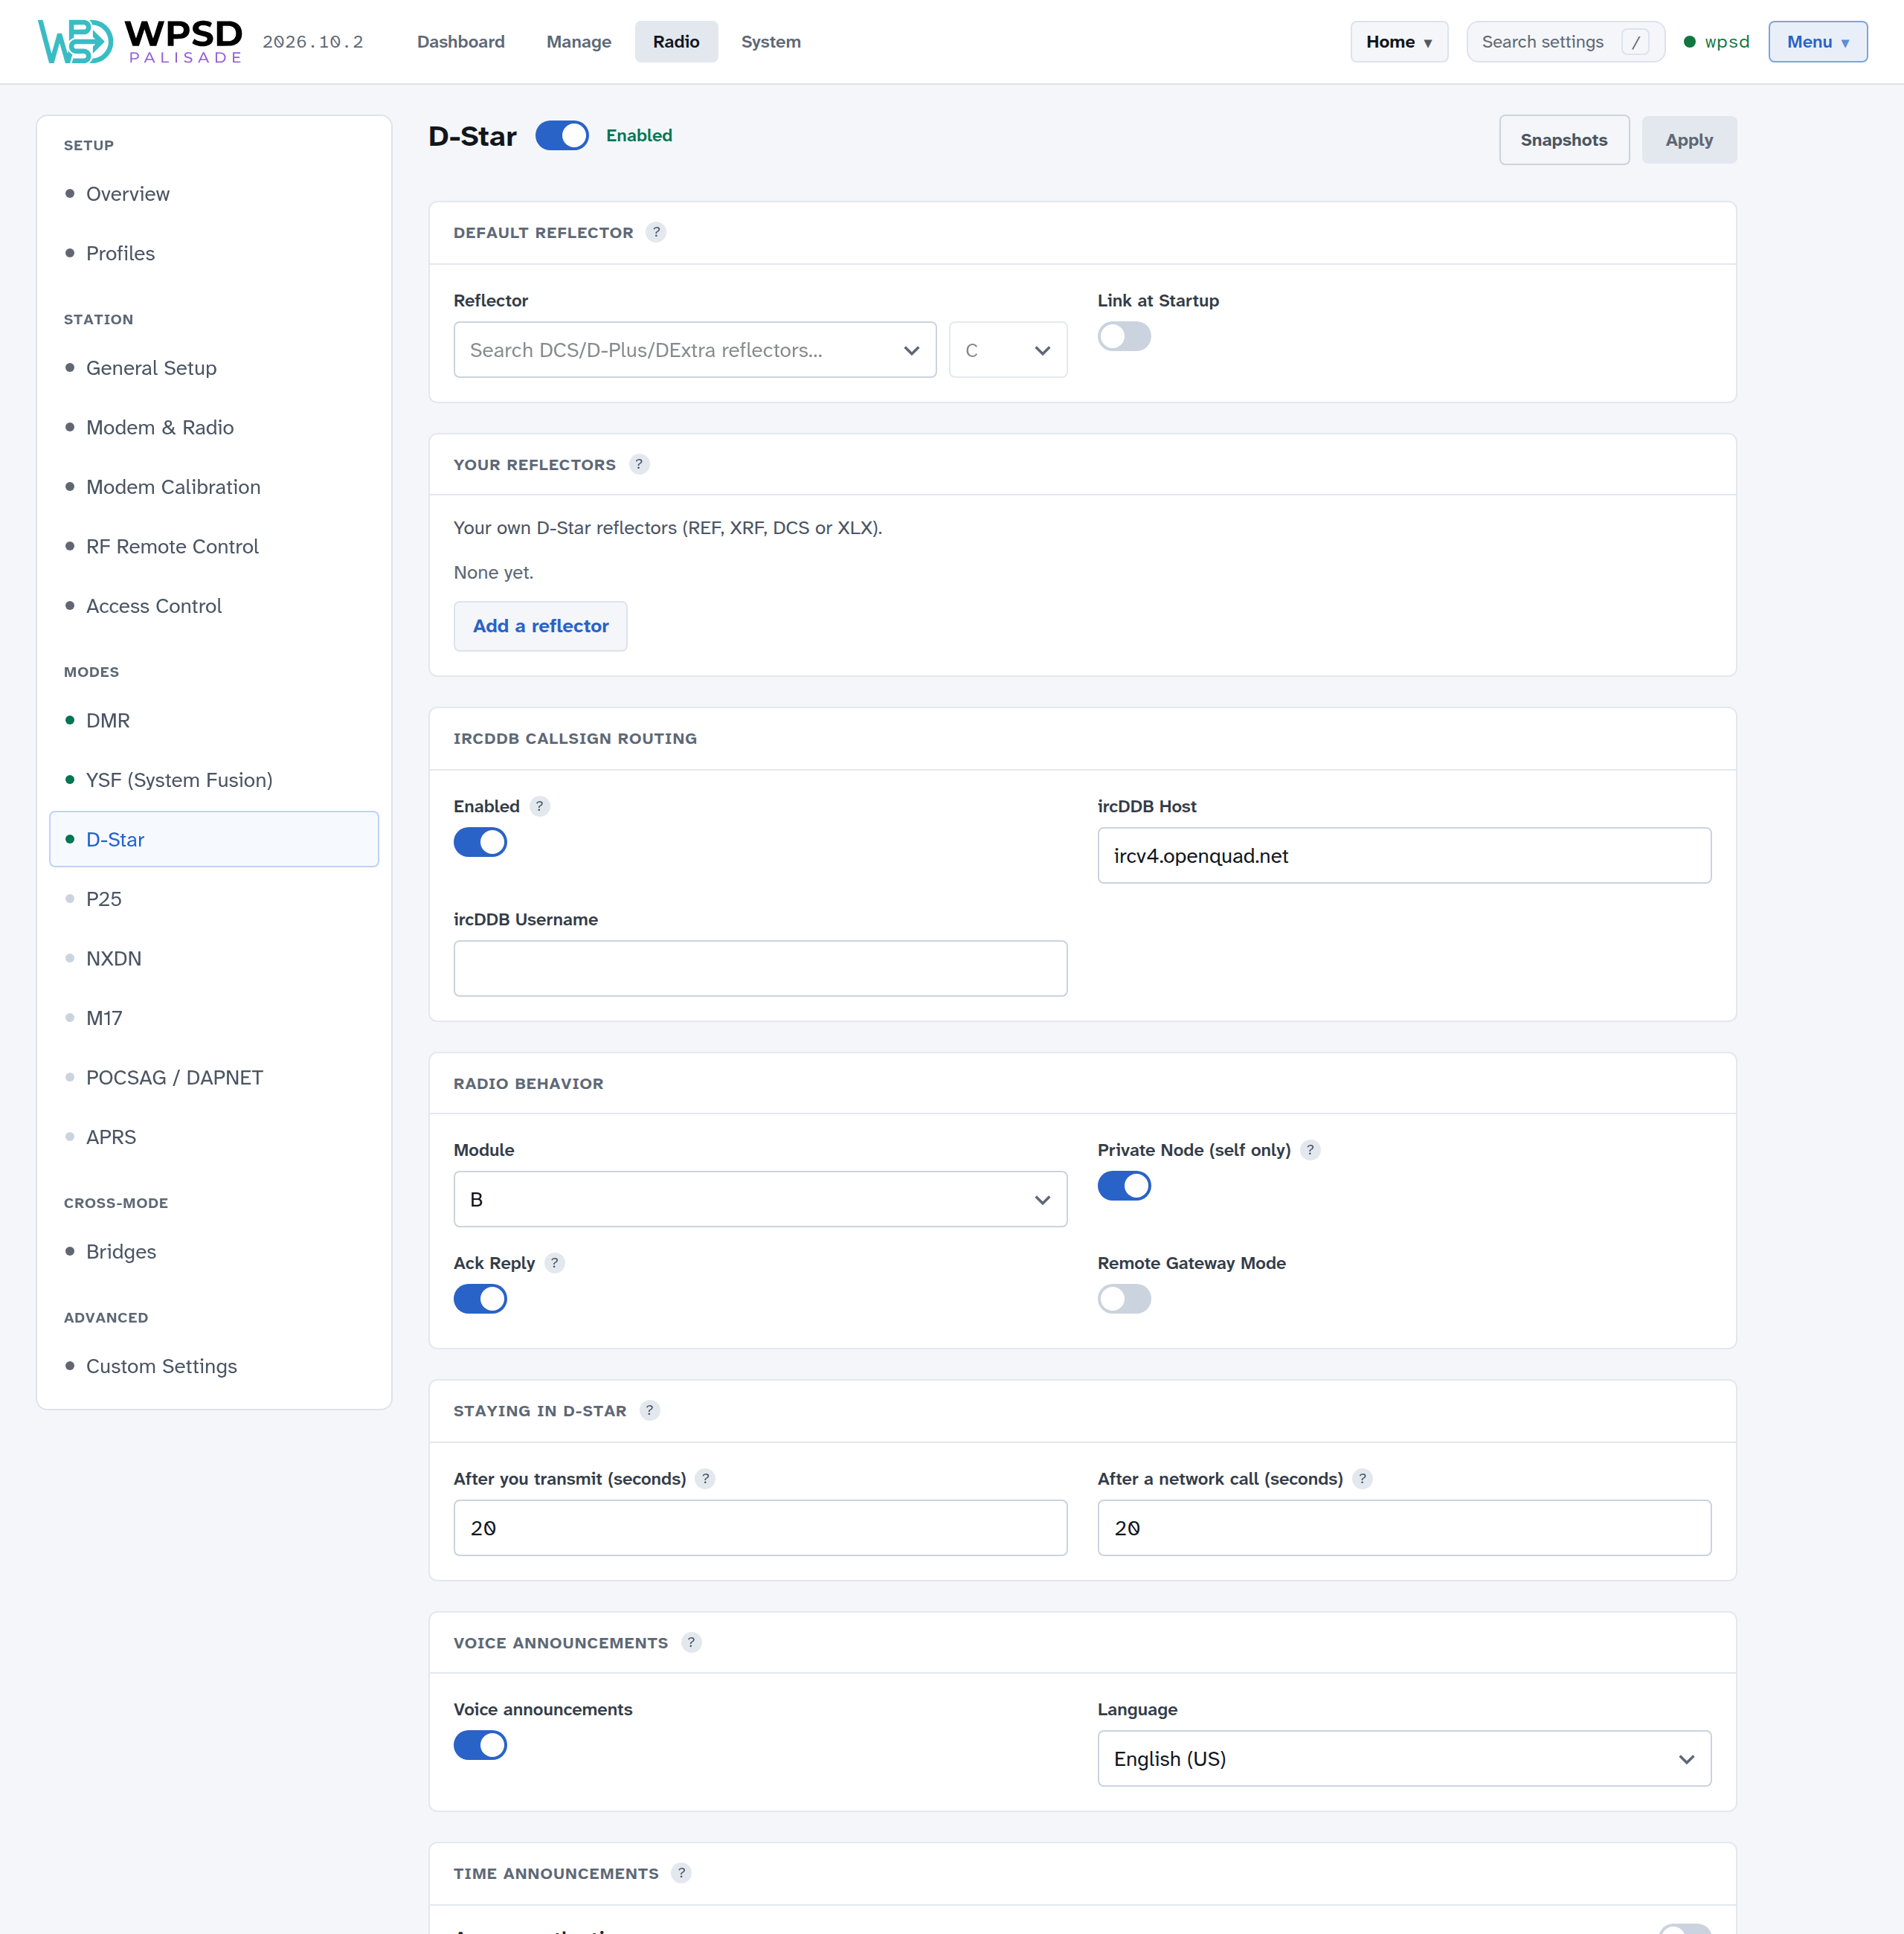Click the Snapshots button
Viewport: 1904px width, 1934px height.
(1564, 140)
